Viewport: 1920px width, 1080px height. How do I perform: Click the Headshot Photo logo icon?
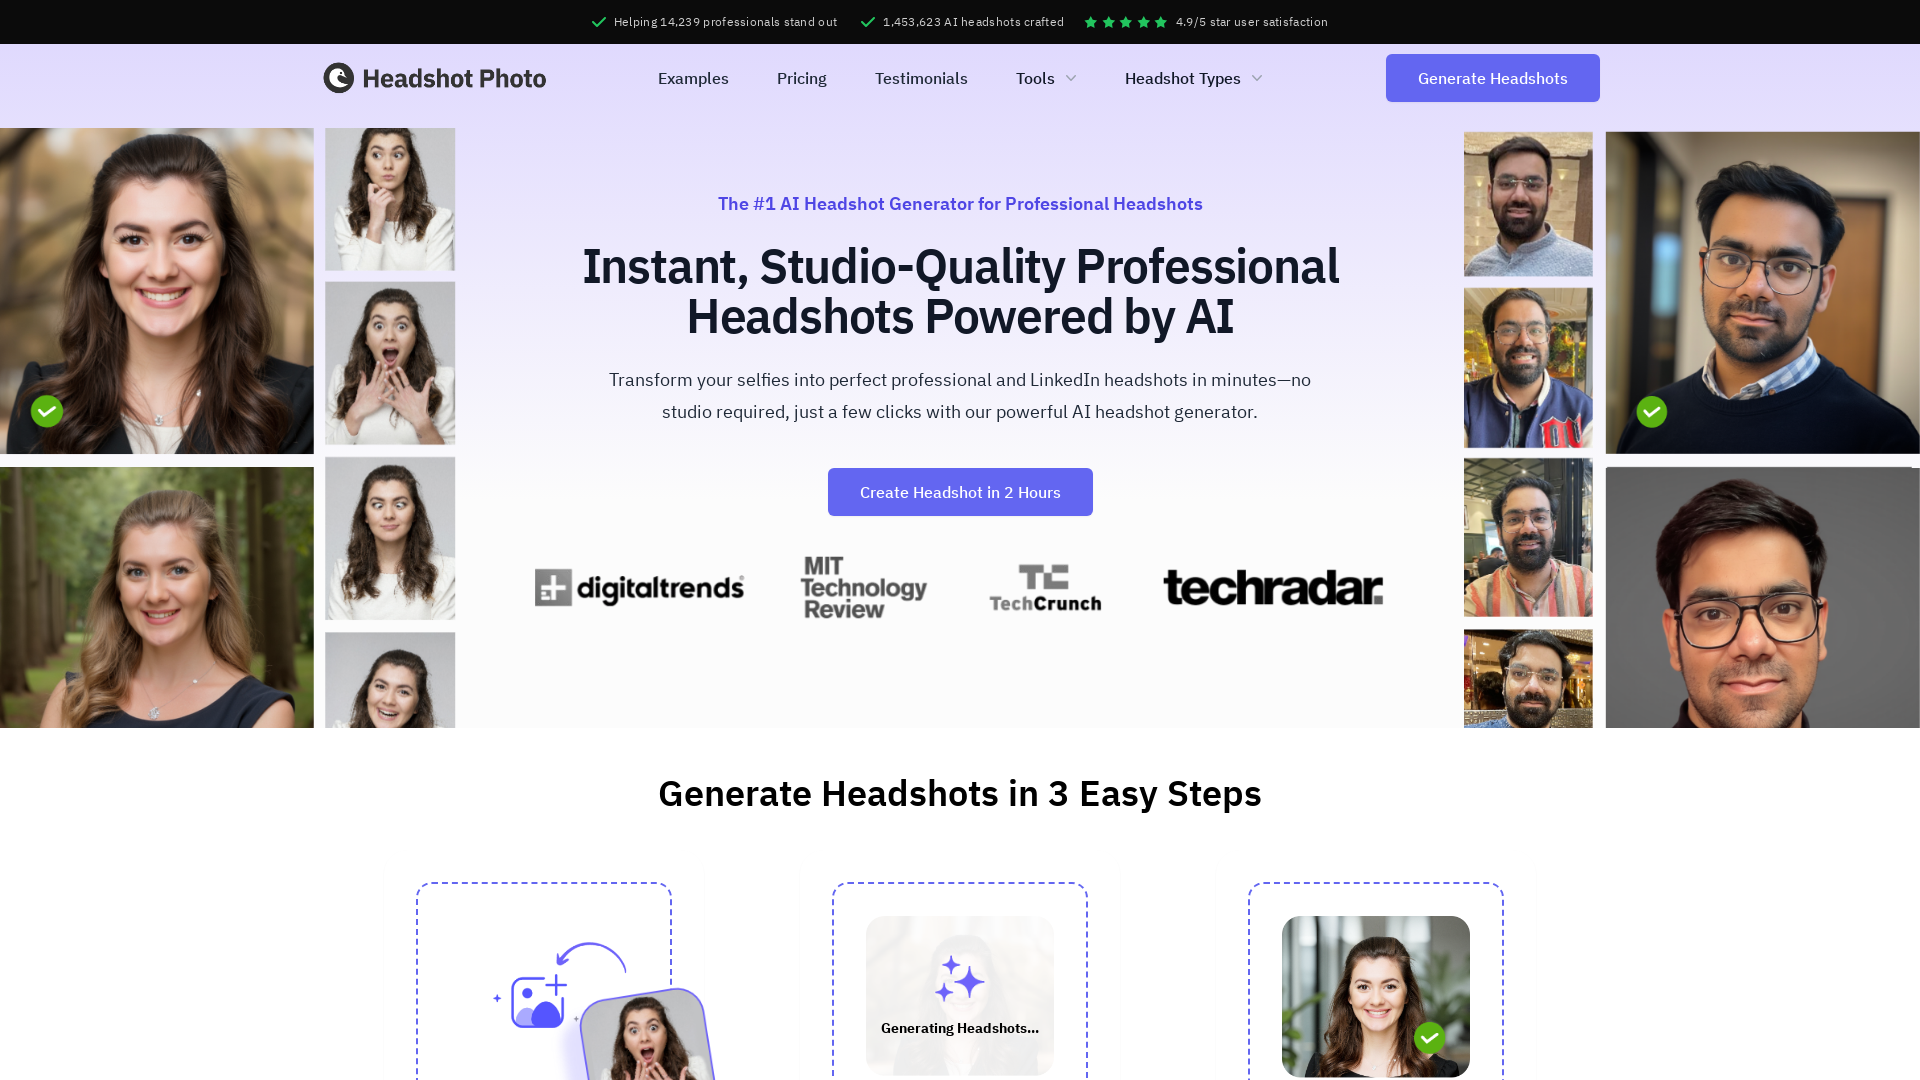pyautogui.click(x=340, y=78)
